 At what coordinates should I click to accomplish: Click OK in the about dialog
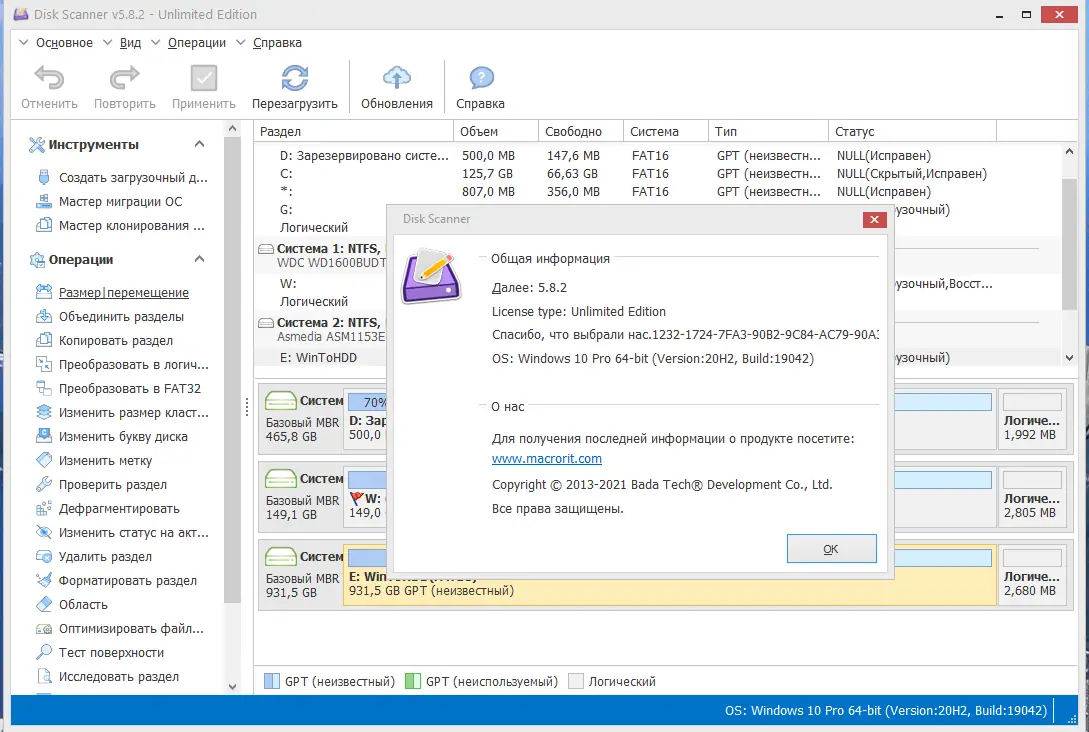pos(831,549)
